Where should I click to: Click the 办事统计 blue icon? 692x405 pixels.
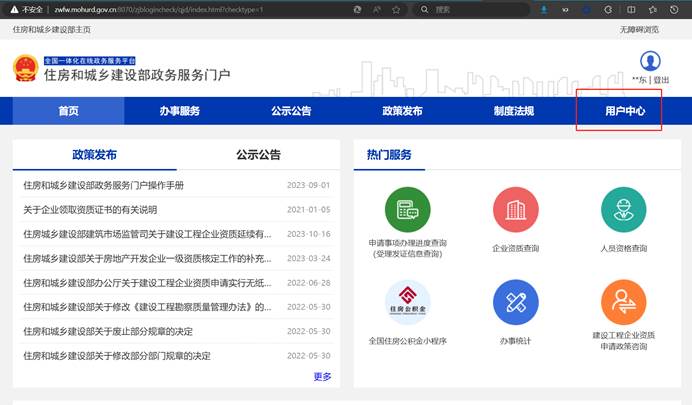tap(516, 303)
